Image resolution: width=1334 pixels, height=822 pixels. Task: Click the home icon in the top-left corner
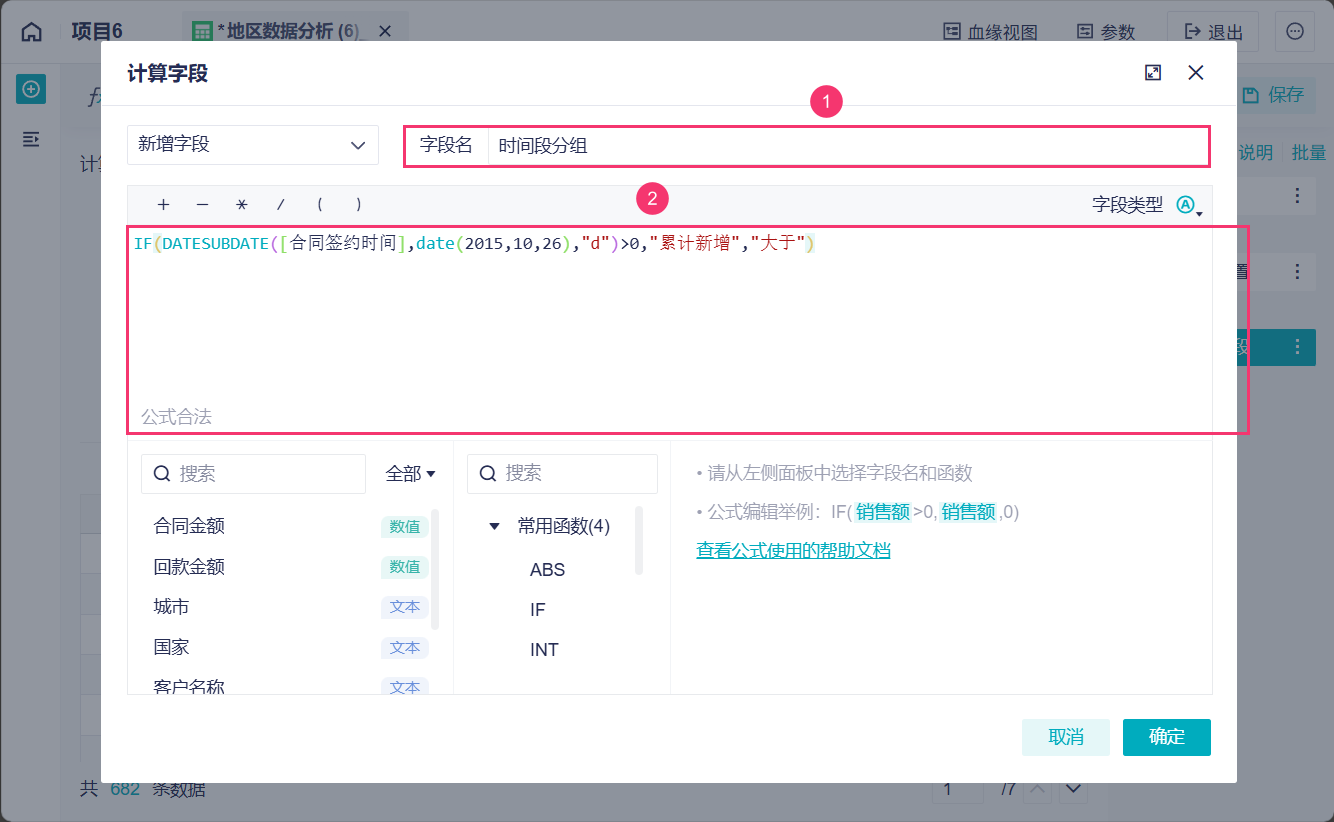(30, 30)
